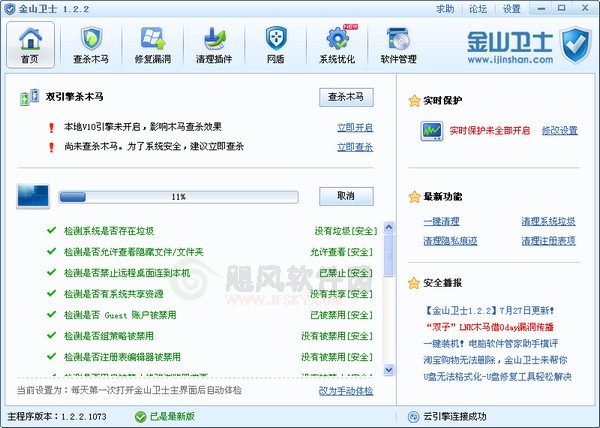Select row 检测是否 Guest 账户被禁用
600x428 pixels.
point(211,315)
